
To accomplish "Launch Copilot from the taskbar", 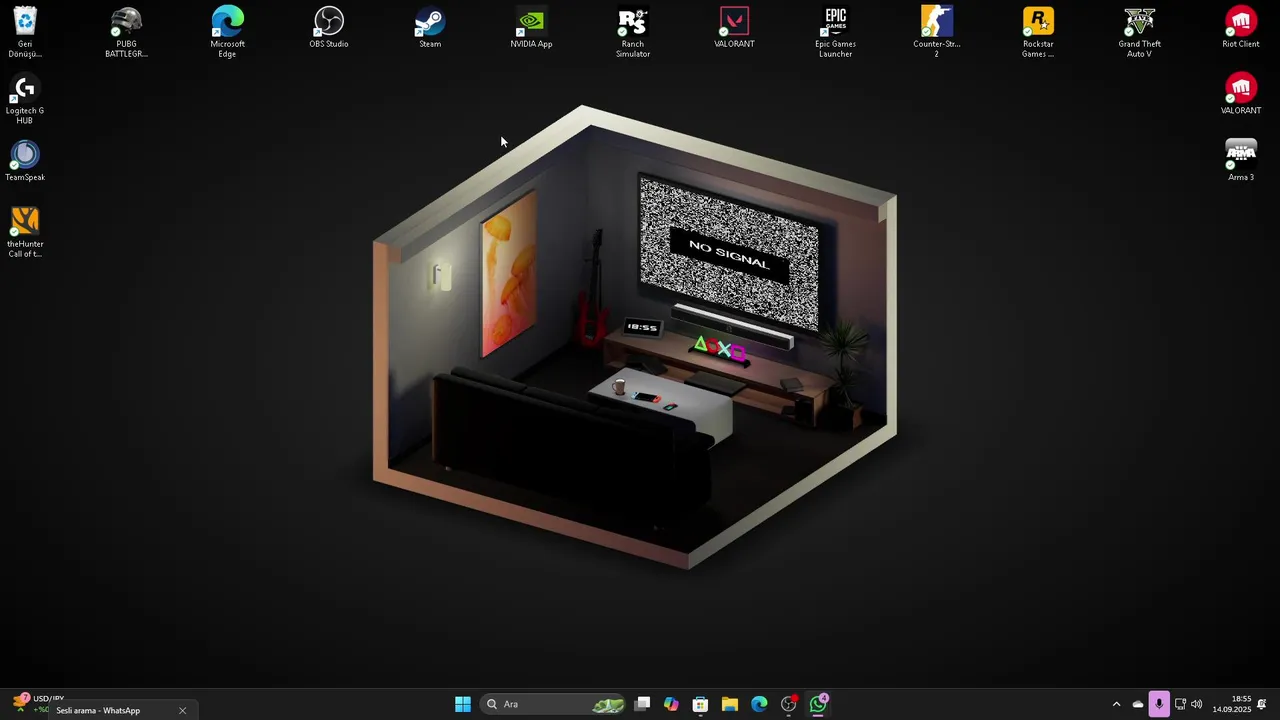I will coord(671,704).
